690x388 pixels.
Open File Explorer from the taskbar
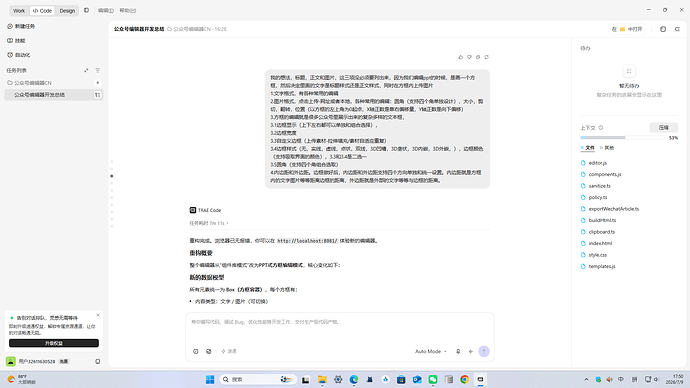pyautogui.click(x=322, y=379)
